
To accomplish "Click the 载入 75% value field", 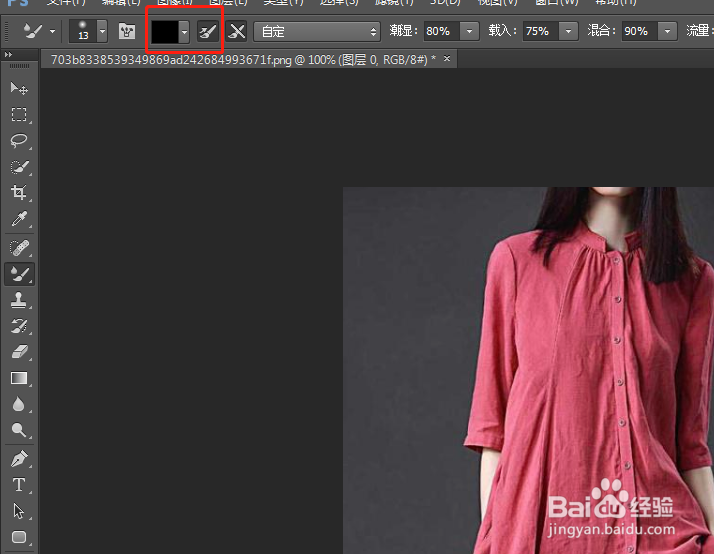I will [x=541, y=31].
